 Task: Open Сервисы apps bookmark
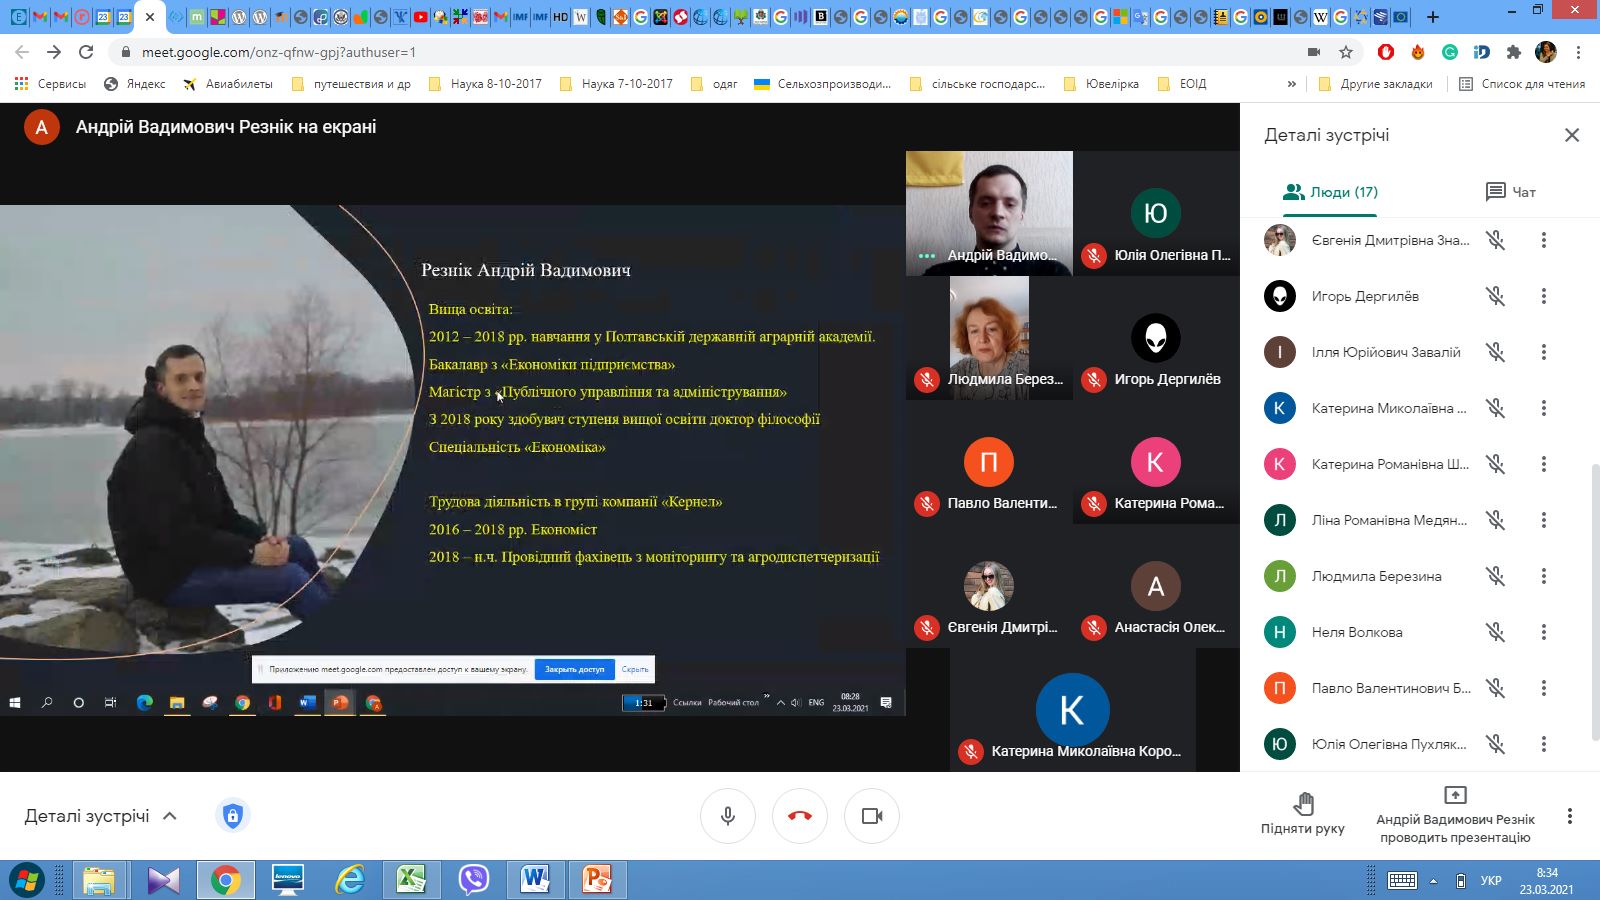click(50, 84)
